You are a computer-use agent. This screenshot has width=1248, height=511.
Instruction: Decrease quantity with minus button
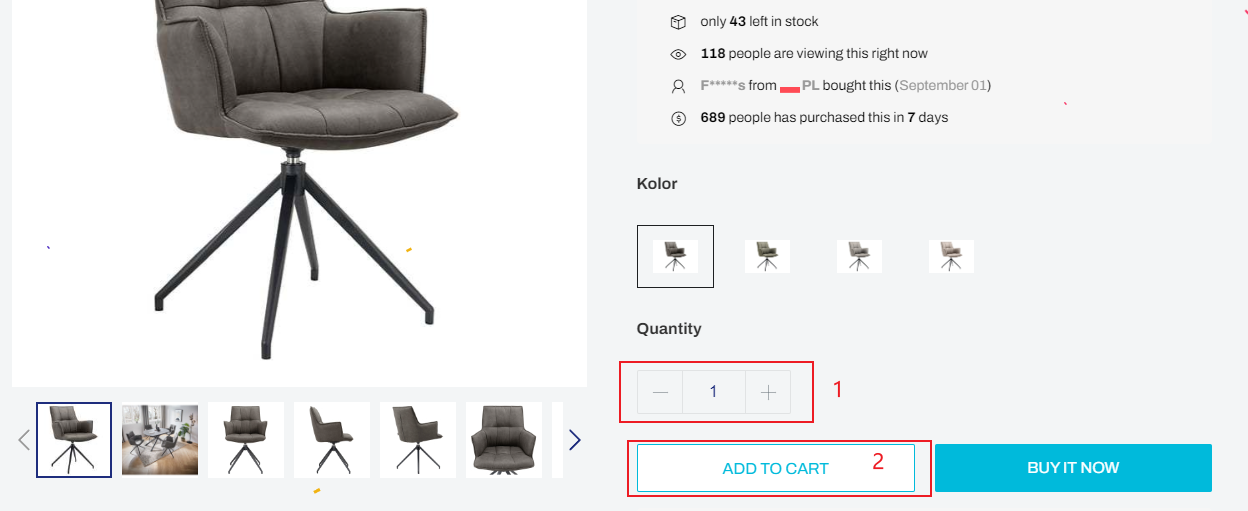(660, 392)
